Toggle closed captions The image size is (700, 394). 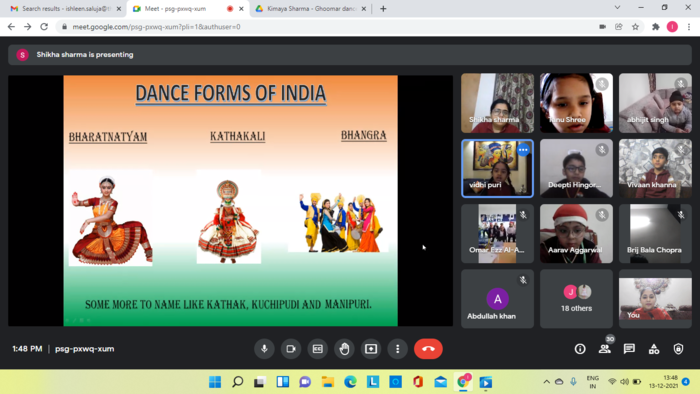point(317,349)
